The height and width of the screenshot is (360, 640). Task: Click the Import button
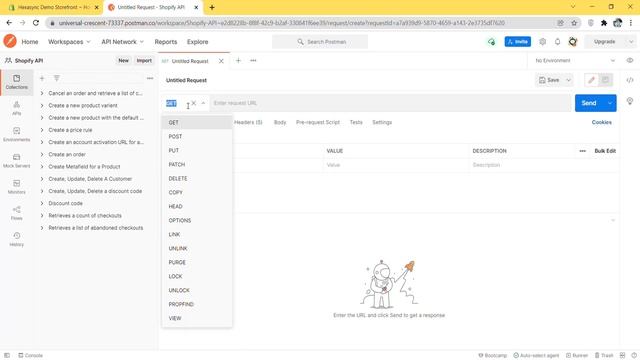coord(144,60)
